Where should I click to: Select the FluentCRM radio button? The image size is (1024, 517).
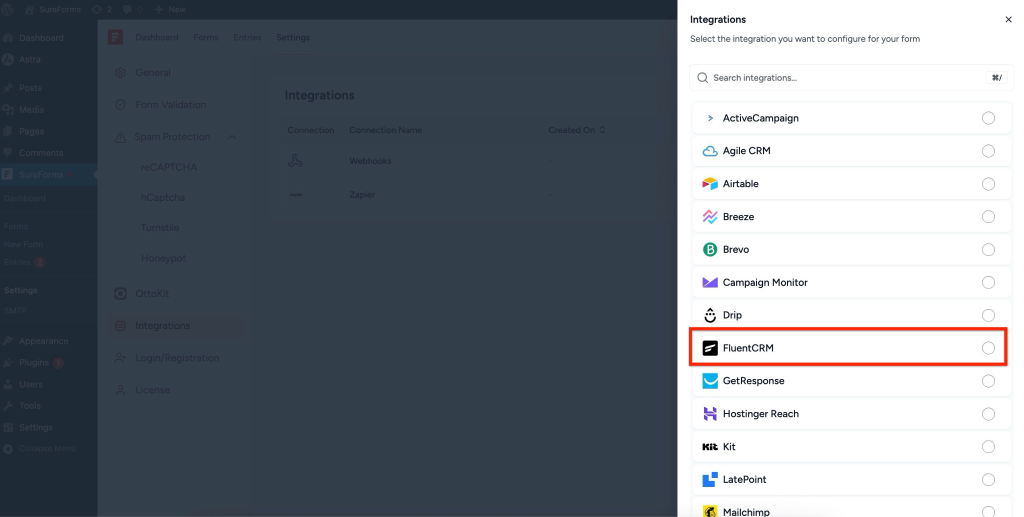coord(988,348)
